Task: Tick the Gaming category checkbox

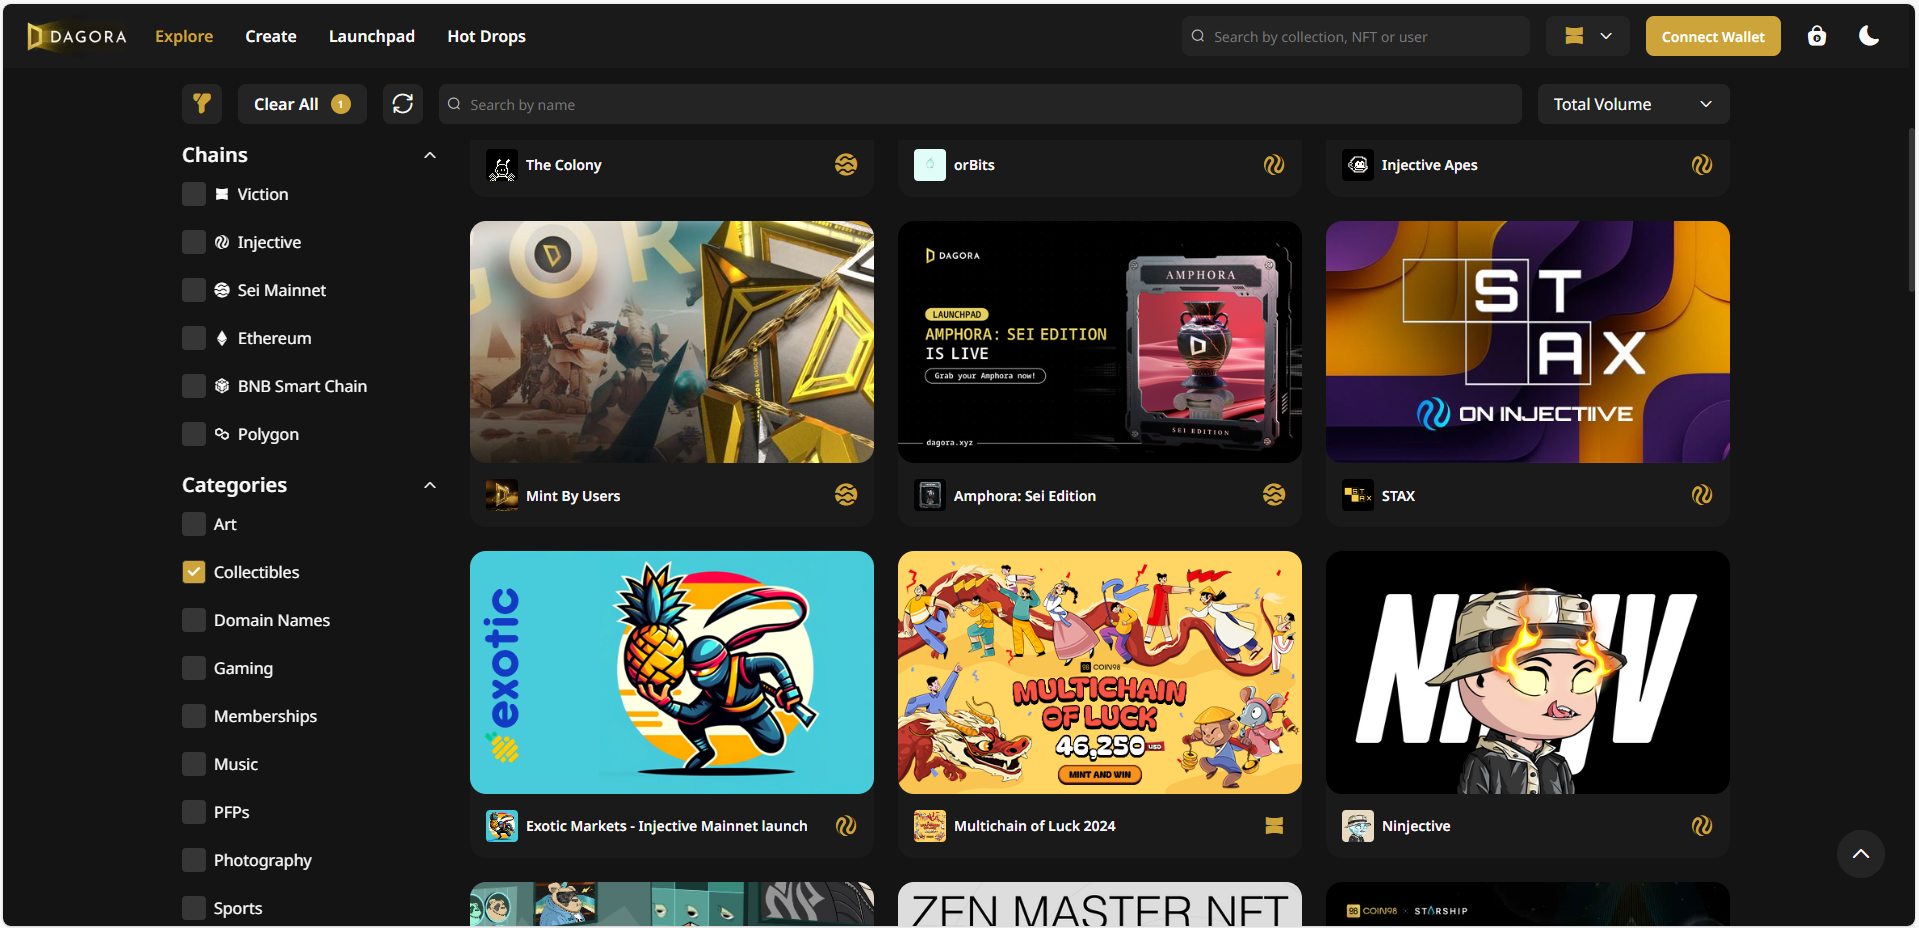Action: 194,668
